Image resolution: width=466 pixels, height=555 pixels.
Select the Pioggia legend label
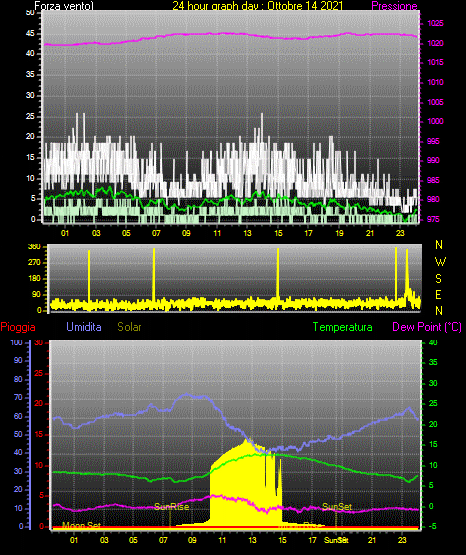click(x=18, y=327)
